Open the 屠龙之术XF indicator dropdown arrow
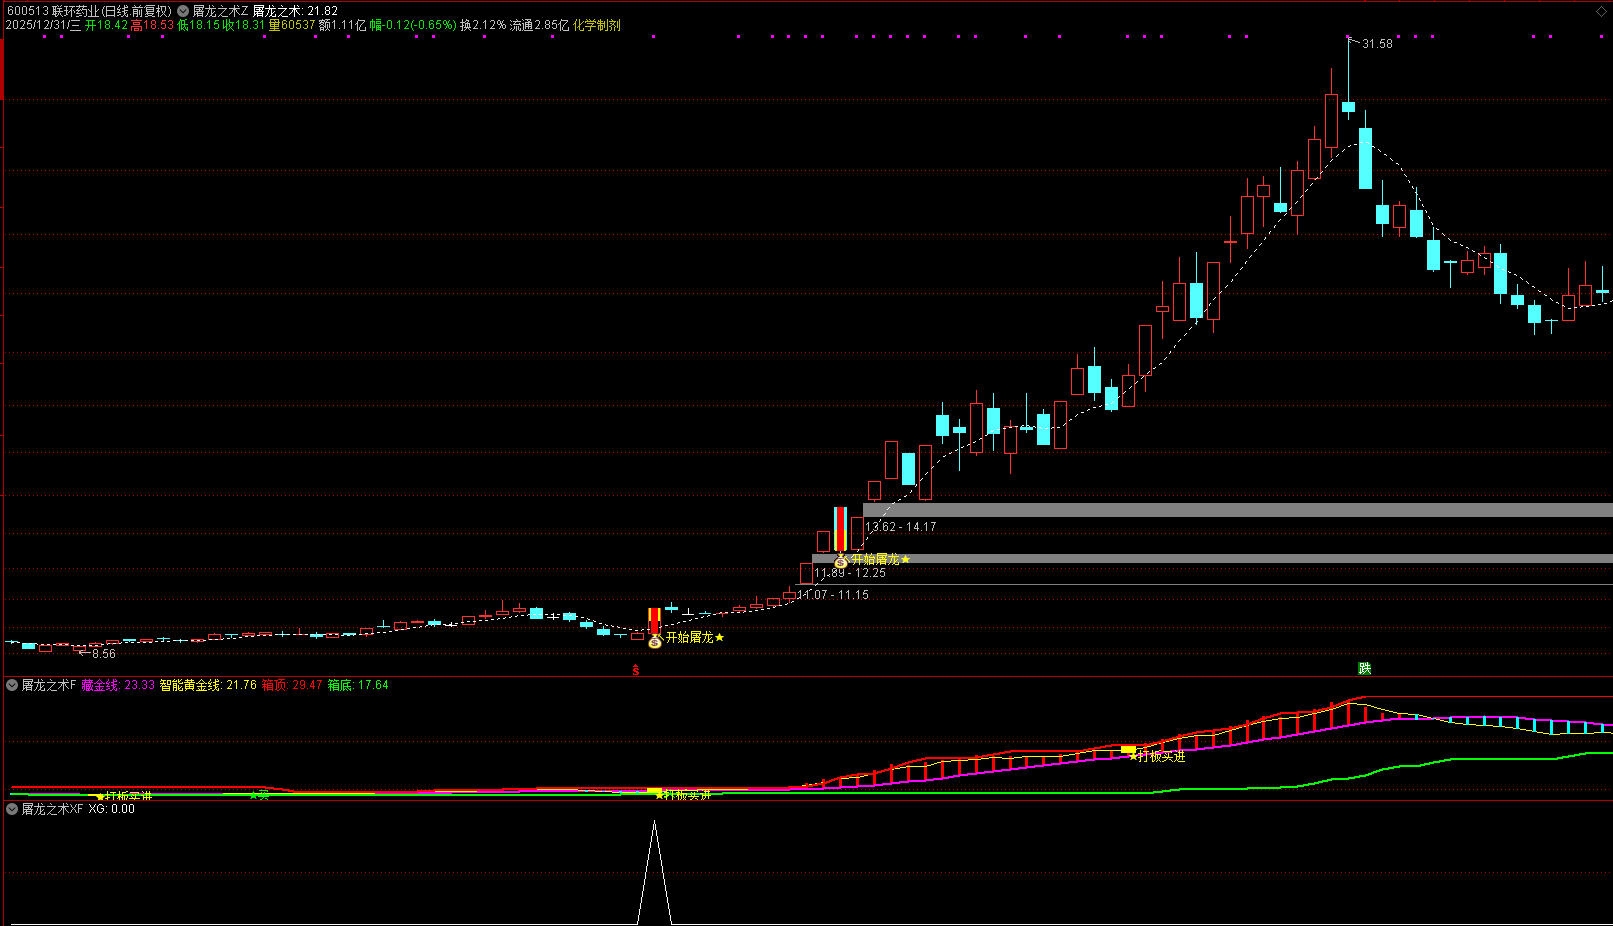 point(12,809)
